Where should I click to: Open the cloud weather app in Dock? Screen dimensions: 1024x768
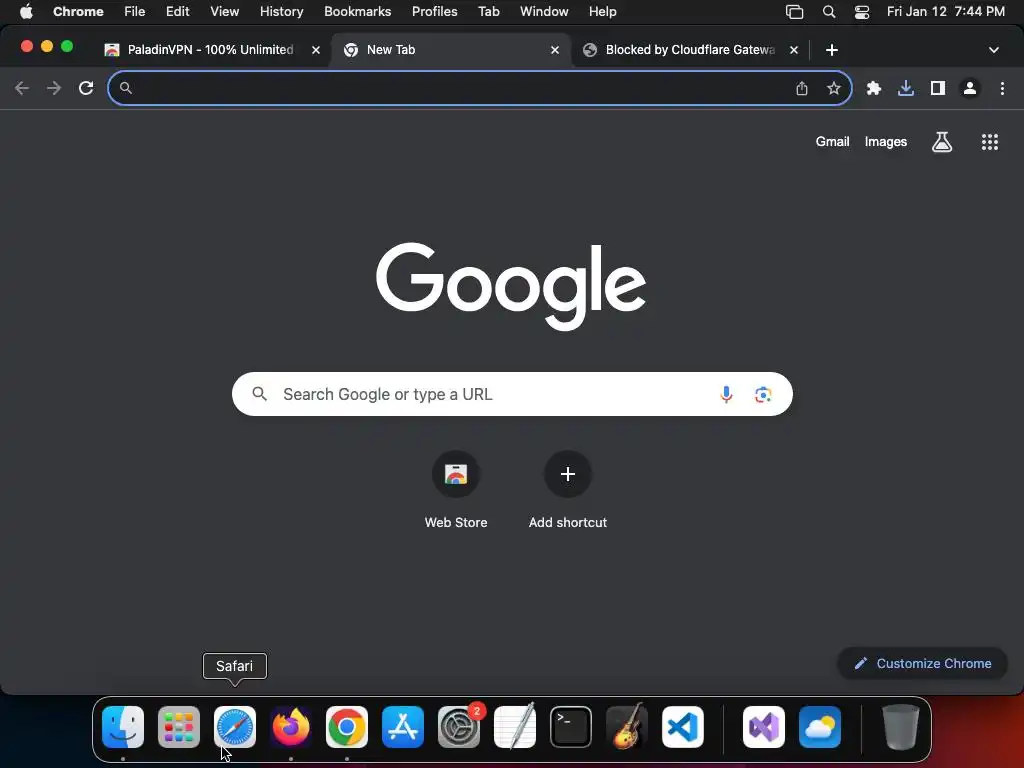(820, 727)
